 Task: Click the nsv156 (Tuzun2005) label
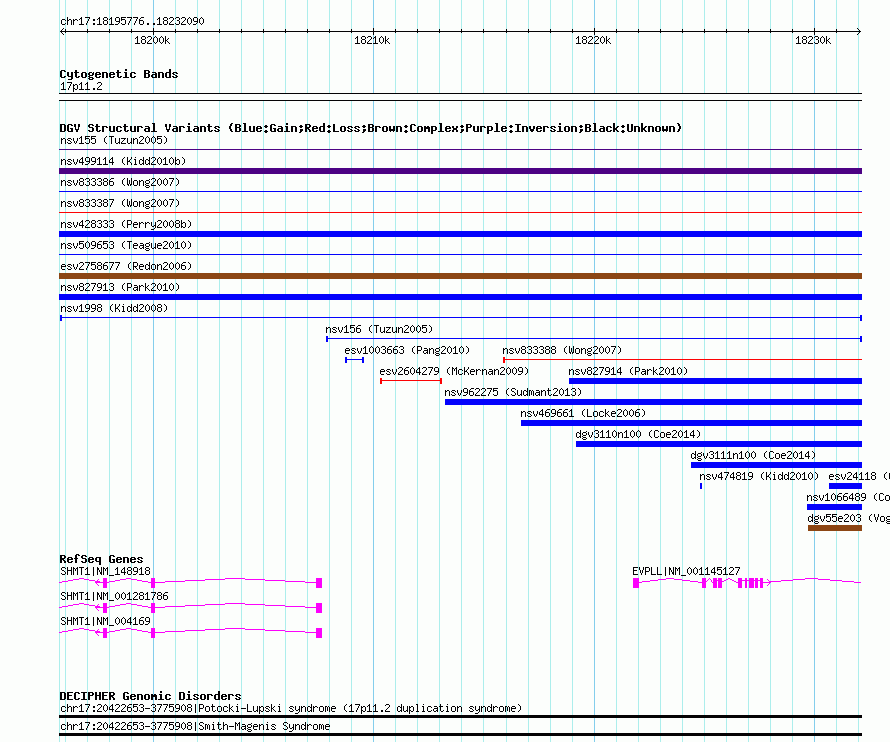(379, 329)
